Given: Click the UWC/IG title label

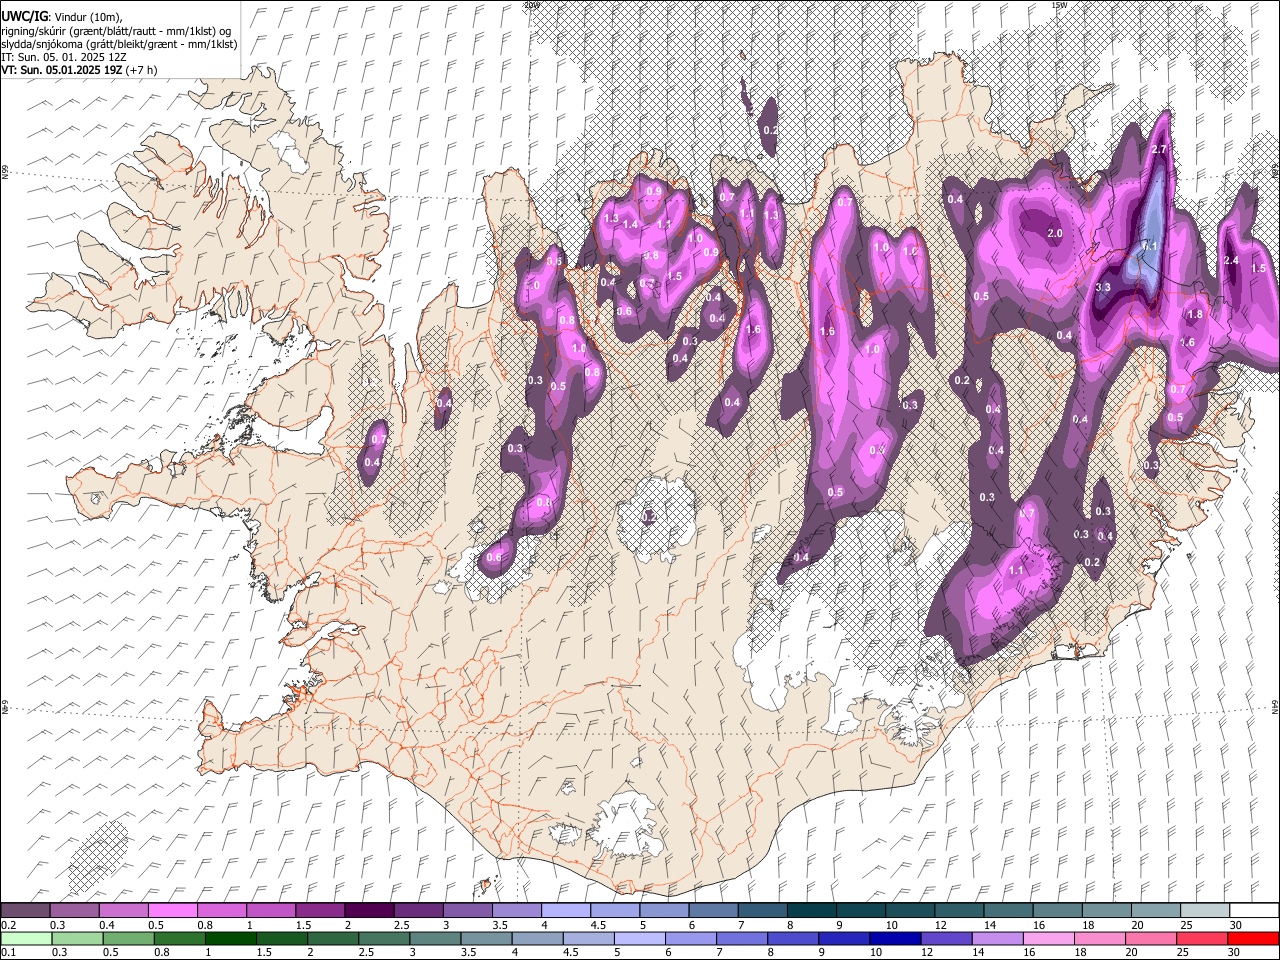Looking at the screenshot, I should click(x=24, y=17).
